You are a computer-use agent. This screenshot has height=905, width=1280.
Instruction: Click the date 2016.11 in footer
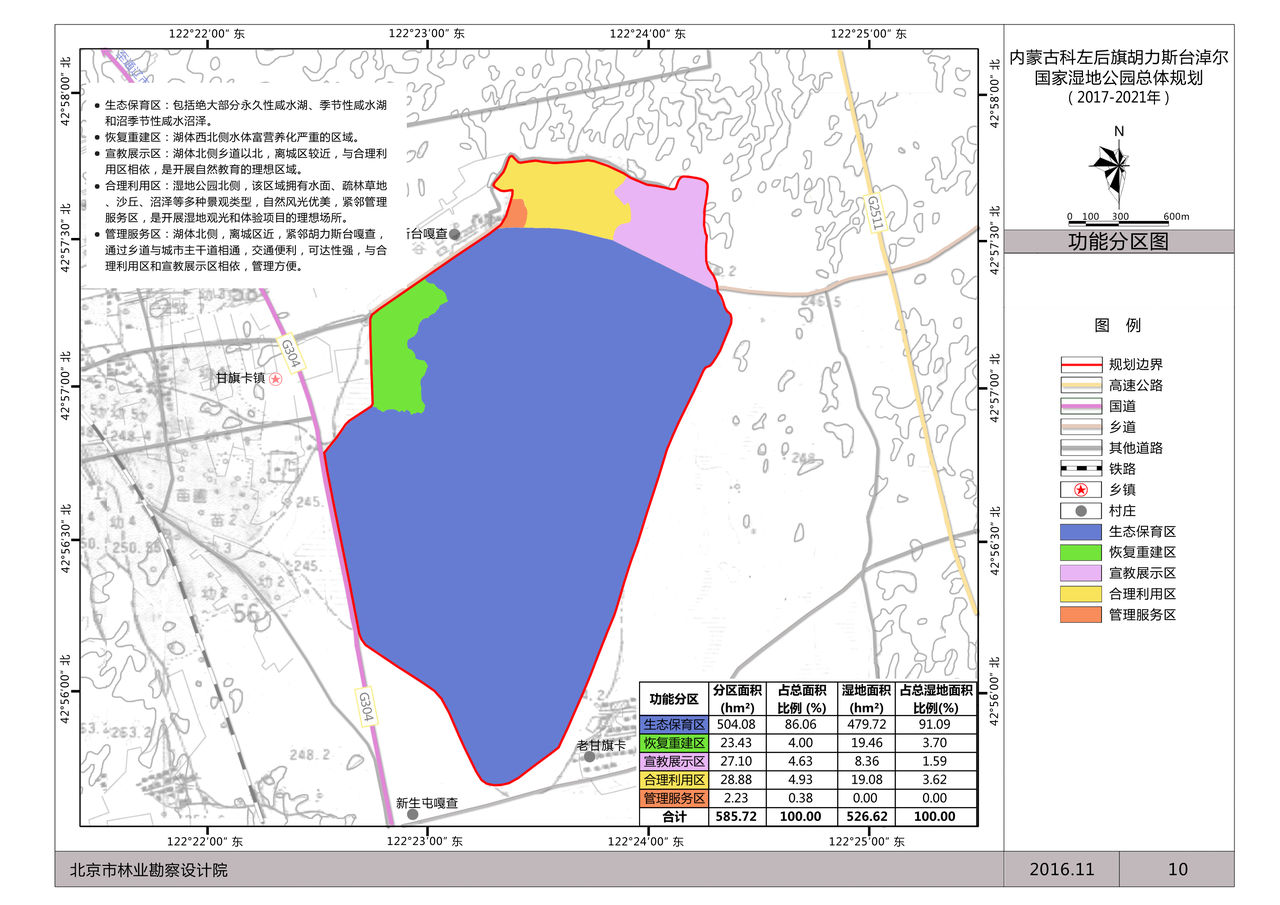(x=1062, y=870)
